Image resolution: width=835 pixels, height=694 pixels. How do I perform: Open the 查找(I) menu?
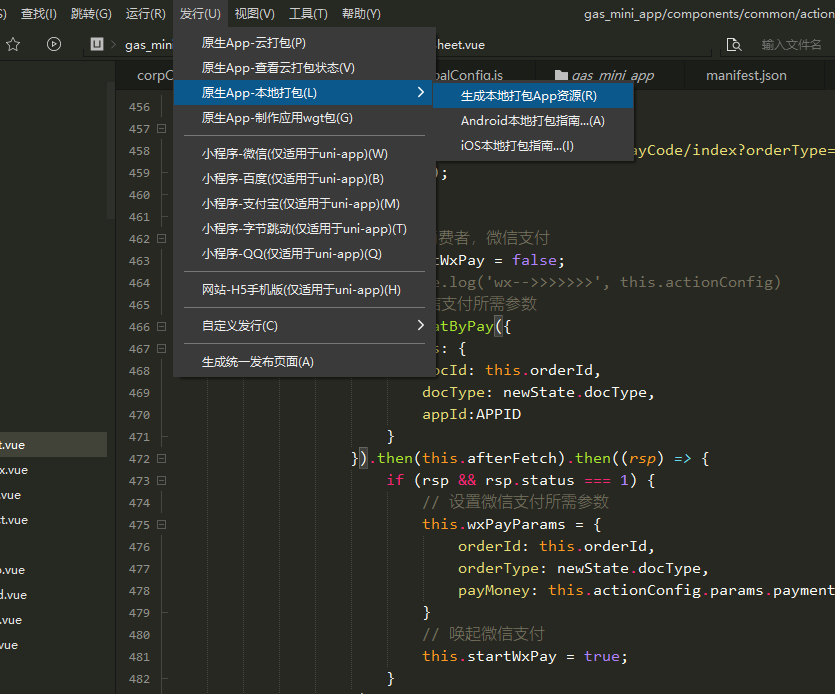click(x=38, y=14)
